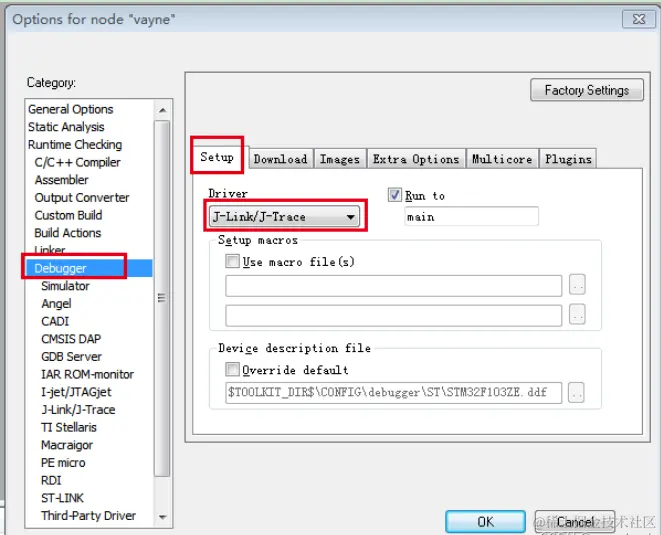
Task: Select PE micro category
Action: click(63, 463)
